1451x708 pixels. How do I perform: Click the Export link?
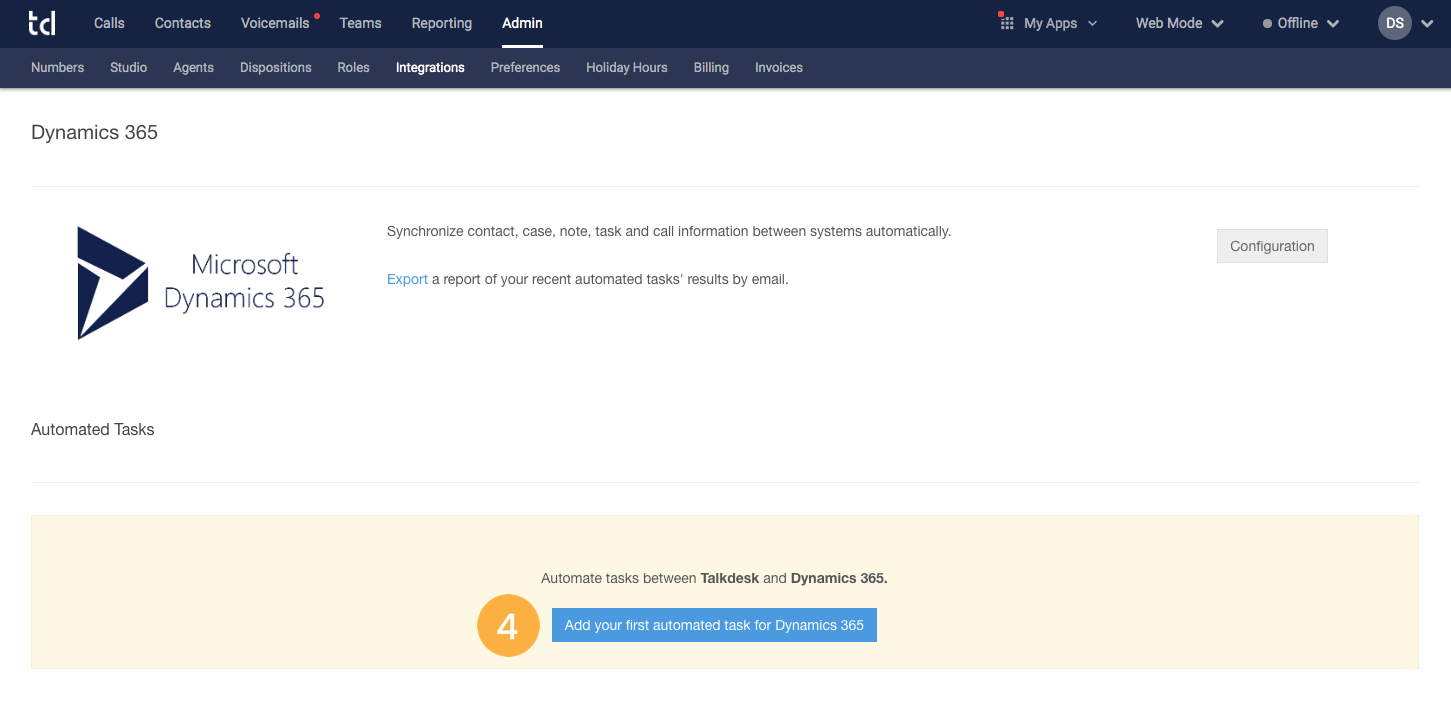pos(407,279)
